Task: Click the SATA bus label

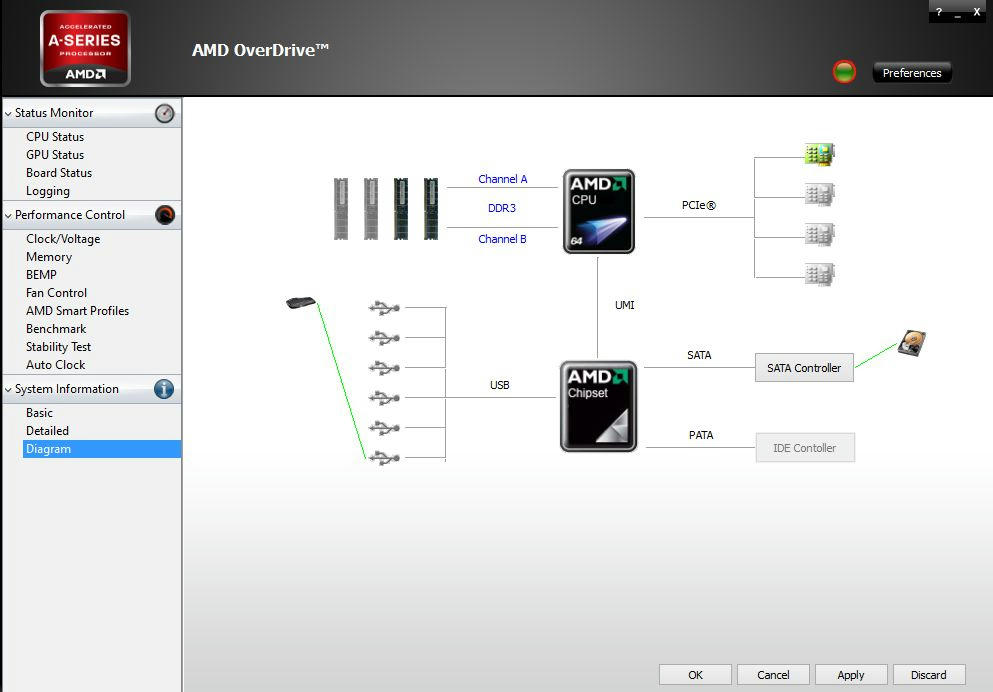Action: coord(699,355)
